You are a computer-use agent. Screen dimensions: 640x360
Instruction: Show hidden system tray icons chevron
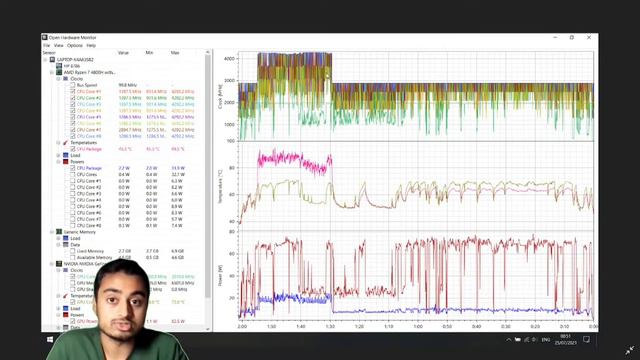pos(509,340)
